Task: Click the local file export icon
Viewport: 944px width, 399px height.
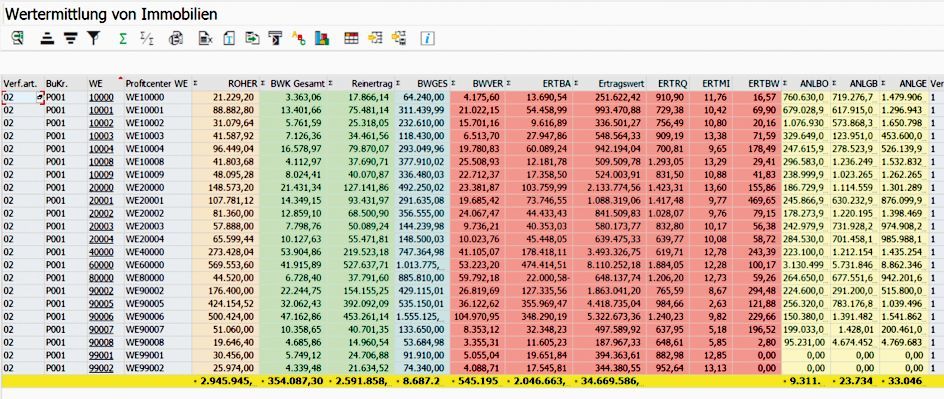Action: coord(252,39)
